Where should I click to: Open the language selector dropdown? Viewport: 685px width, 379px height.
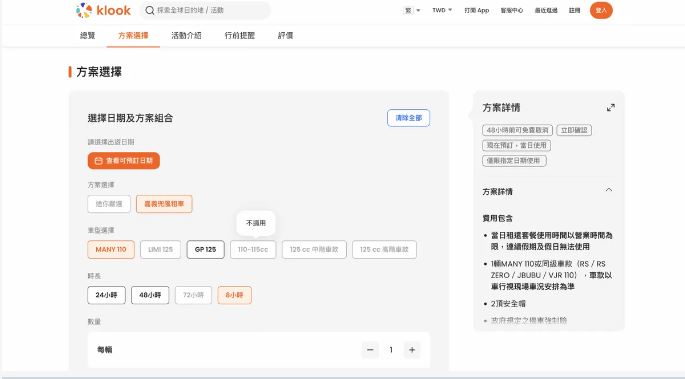(412, 10)
